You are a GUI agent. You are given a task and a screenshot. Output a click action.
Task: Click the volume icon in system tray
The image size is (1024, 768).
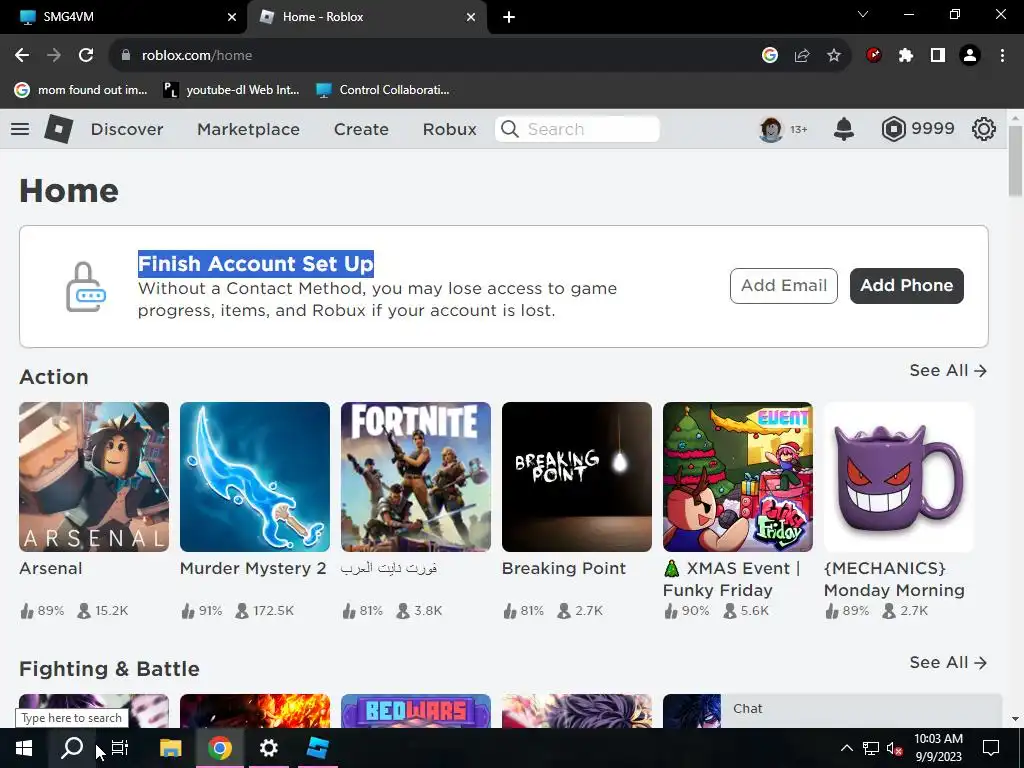[x=894, y=748]
